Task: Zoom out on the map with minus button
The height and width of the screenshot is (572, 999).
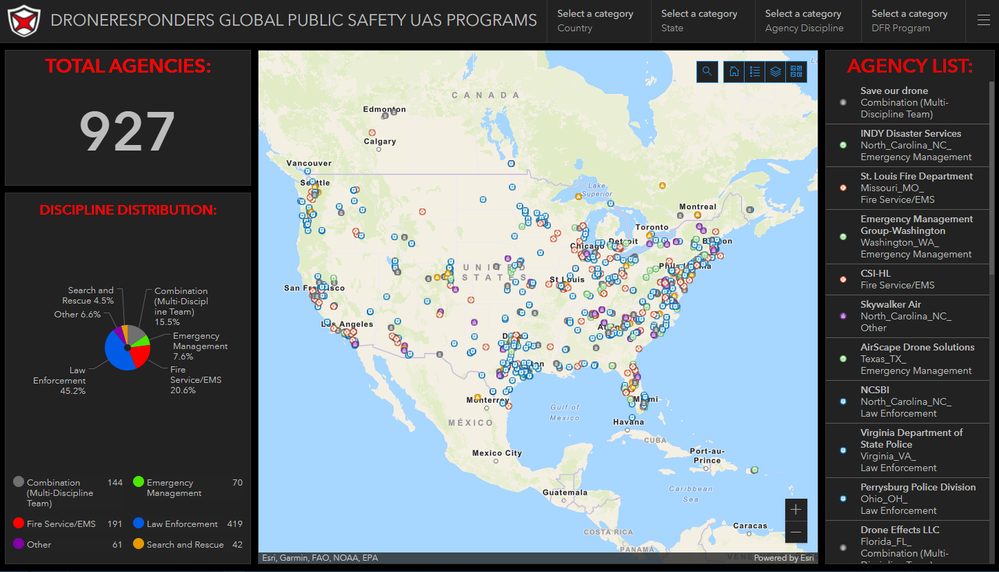Action: coord(796,532)
